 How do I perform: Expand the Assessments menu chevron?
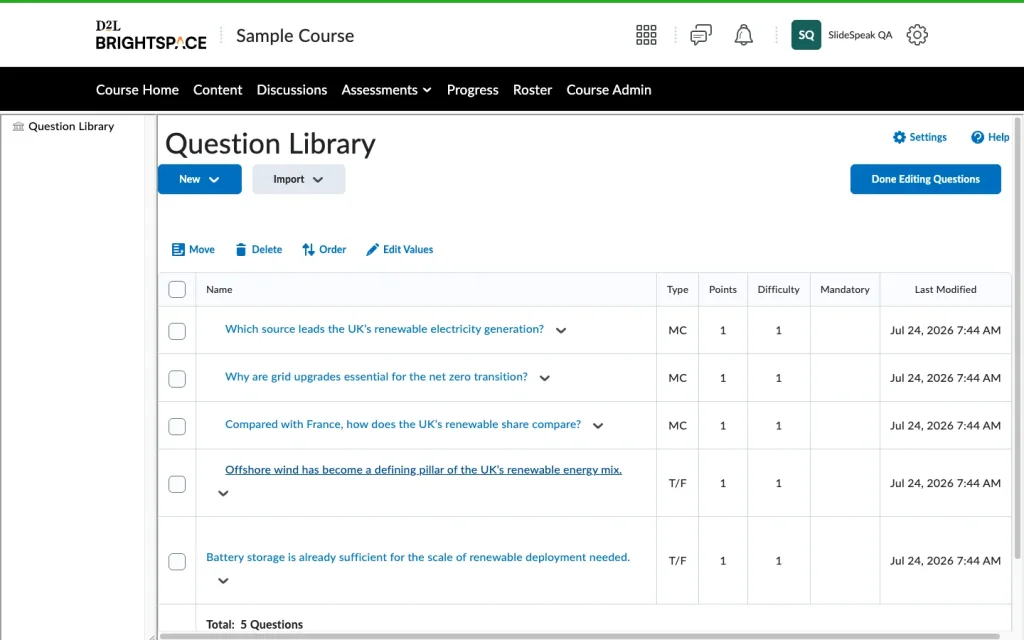pos(427,90)
